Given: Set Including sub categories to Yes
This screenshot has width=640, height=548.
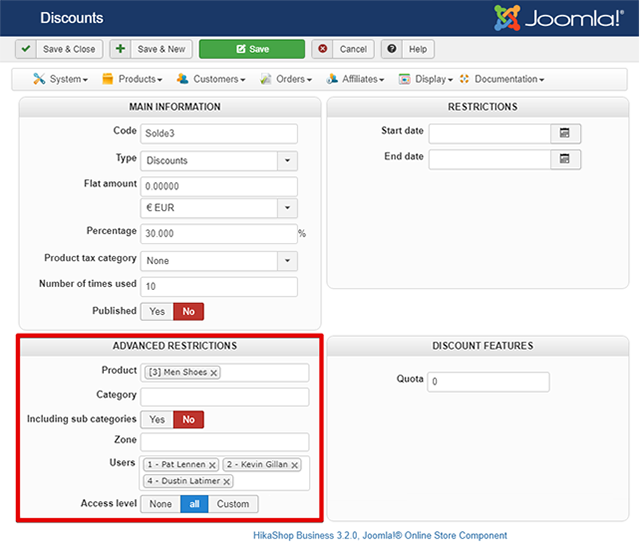Looking at the screenshot, I should pos(157,420).
